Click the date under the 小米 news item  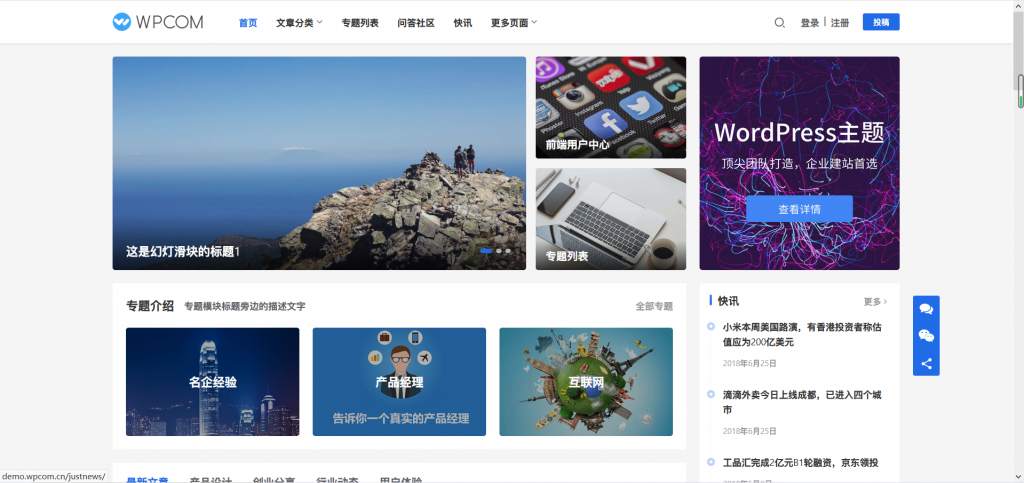click(x=750, y=364)
